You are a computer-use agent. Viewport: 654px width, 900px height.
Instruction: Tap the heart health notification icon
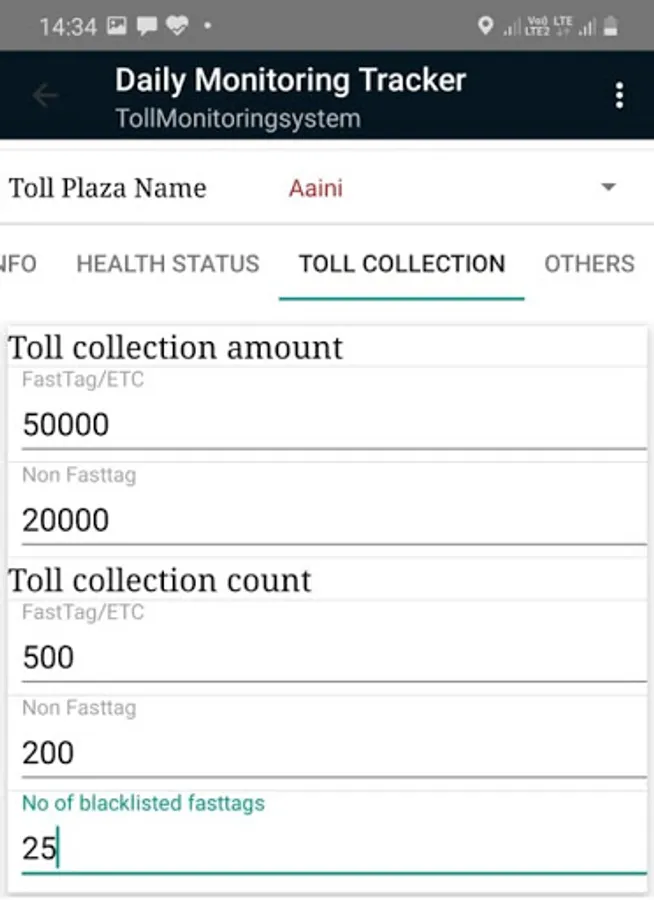coord(177,27)
